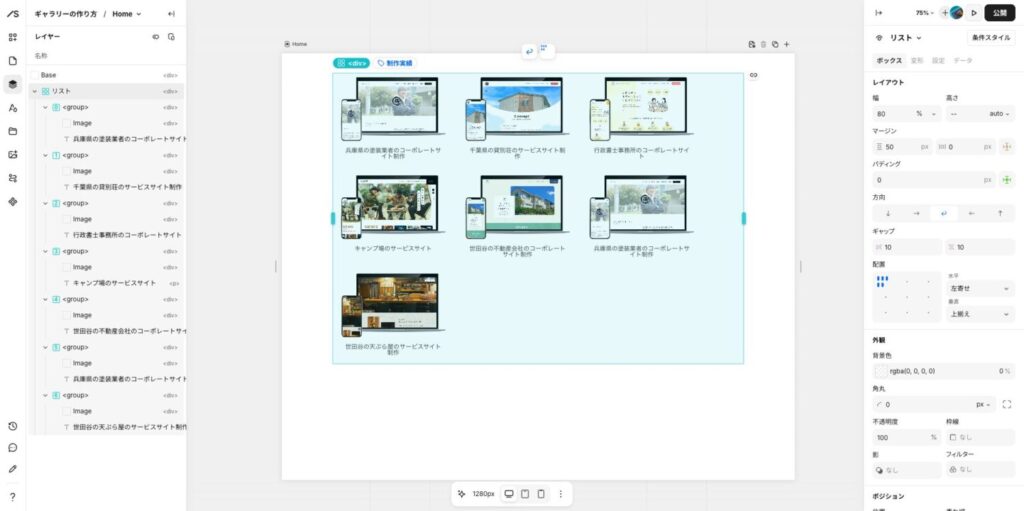1024x511 pixels.
Task: Open the 左寄せ horizontal alignment dropdown
Action: coord(979,288)
